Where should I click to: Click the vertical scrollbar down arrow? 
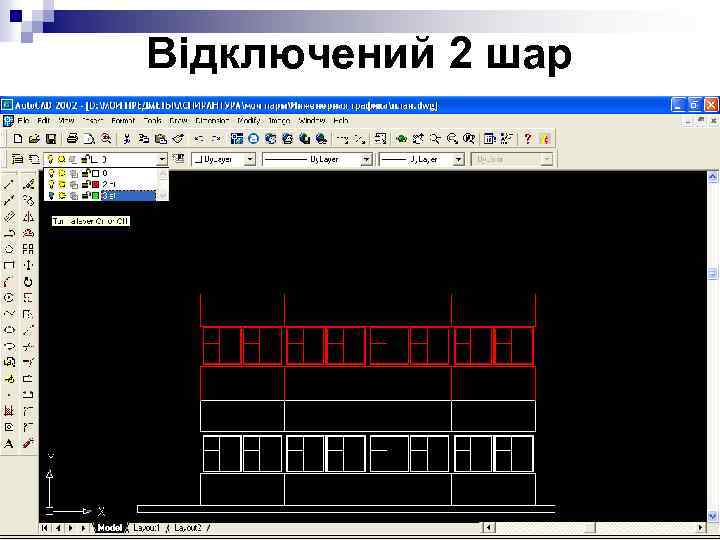(713, 516)
